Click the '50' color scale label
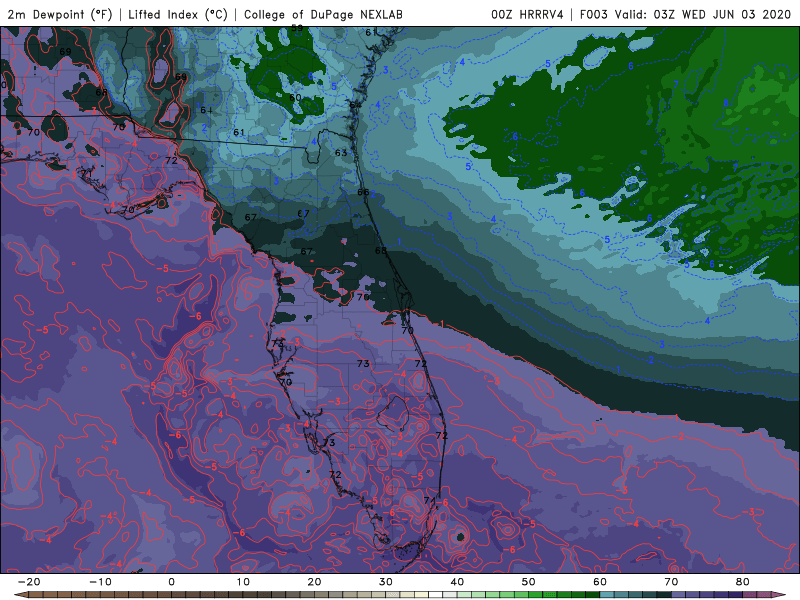This screenshot has height=600, width=800. (x=529, y=582)
